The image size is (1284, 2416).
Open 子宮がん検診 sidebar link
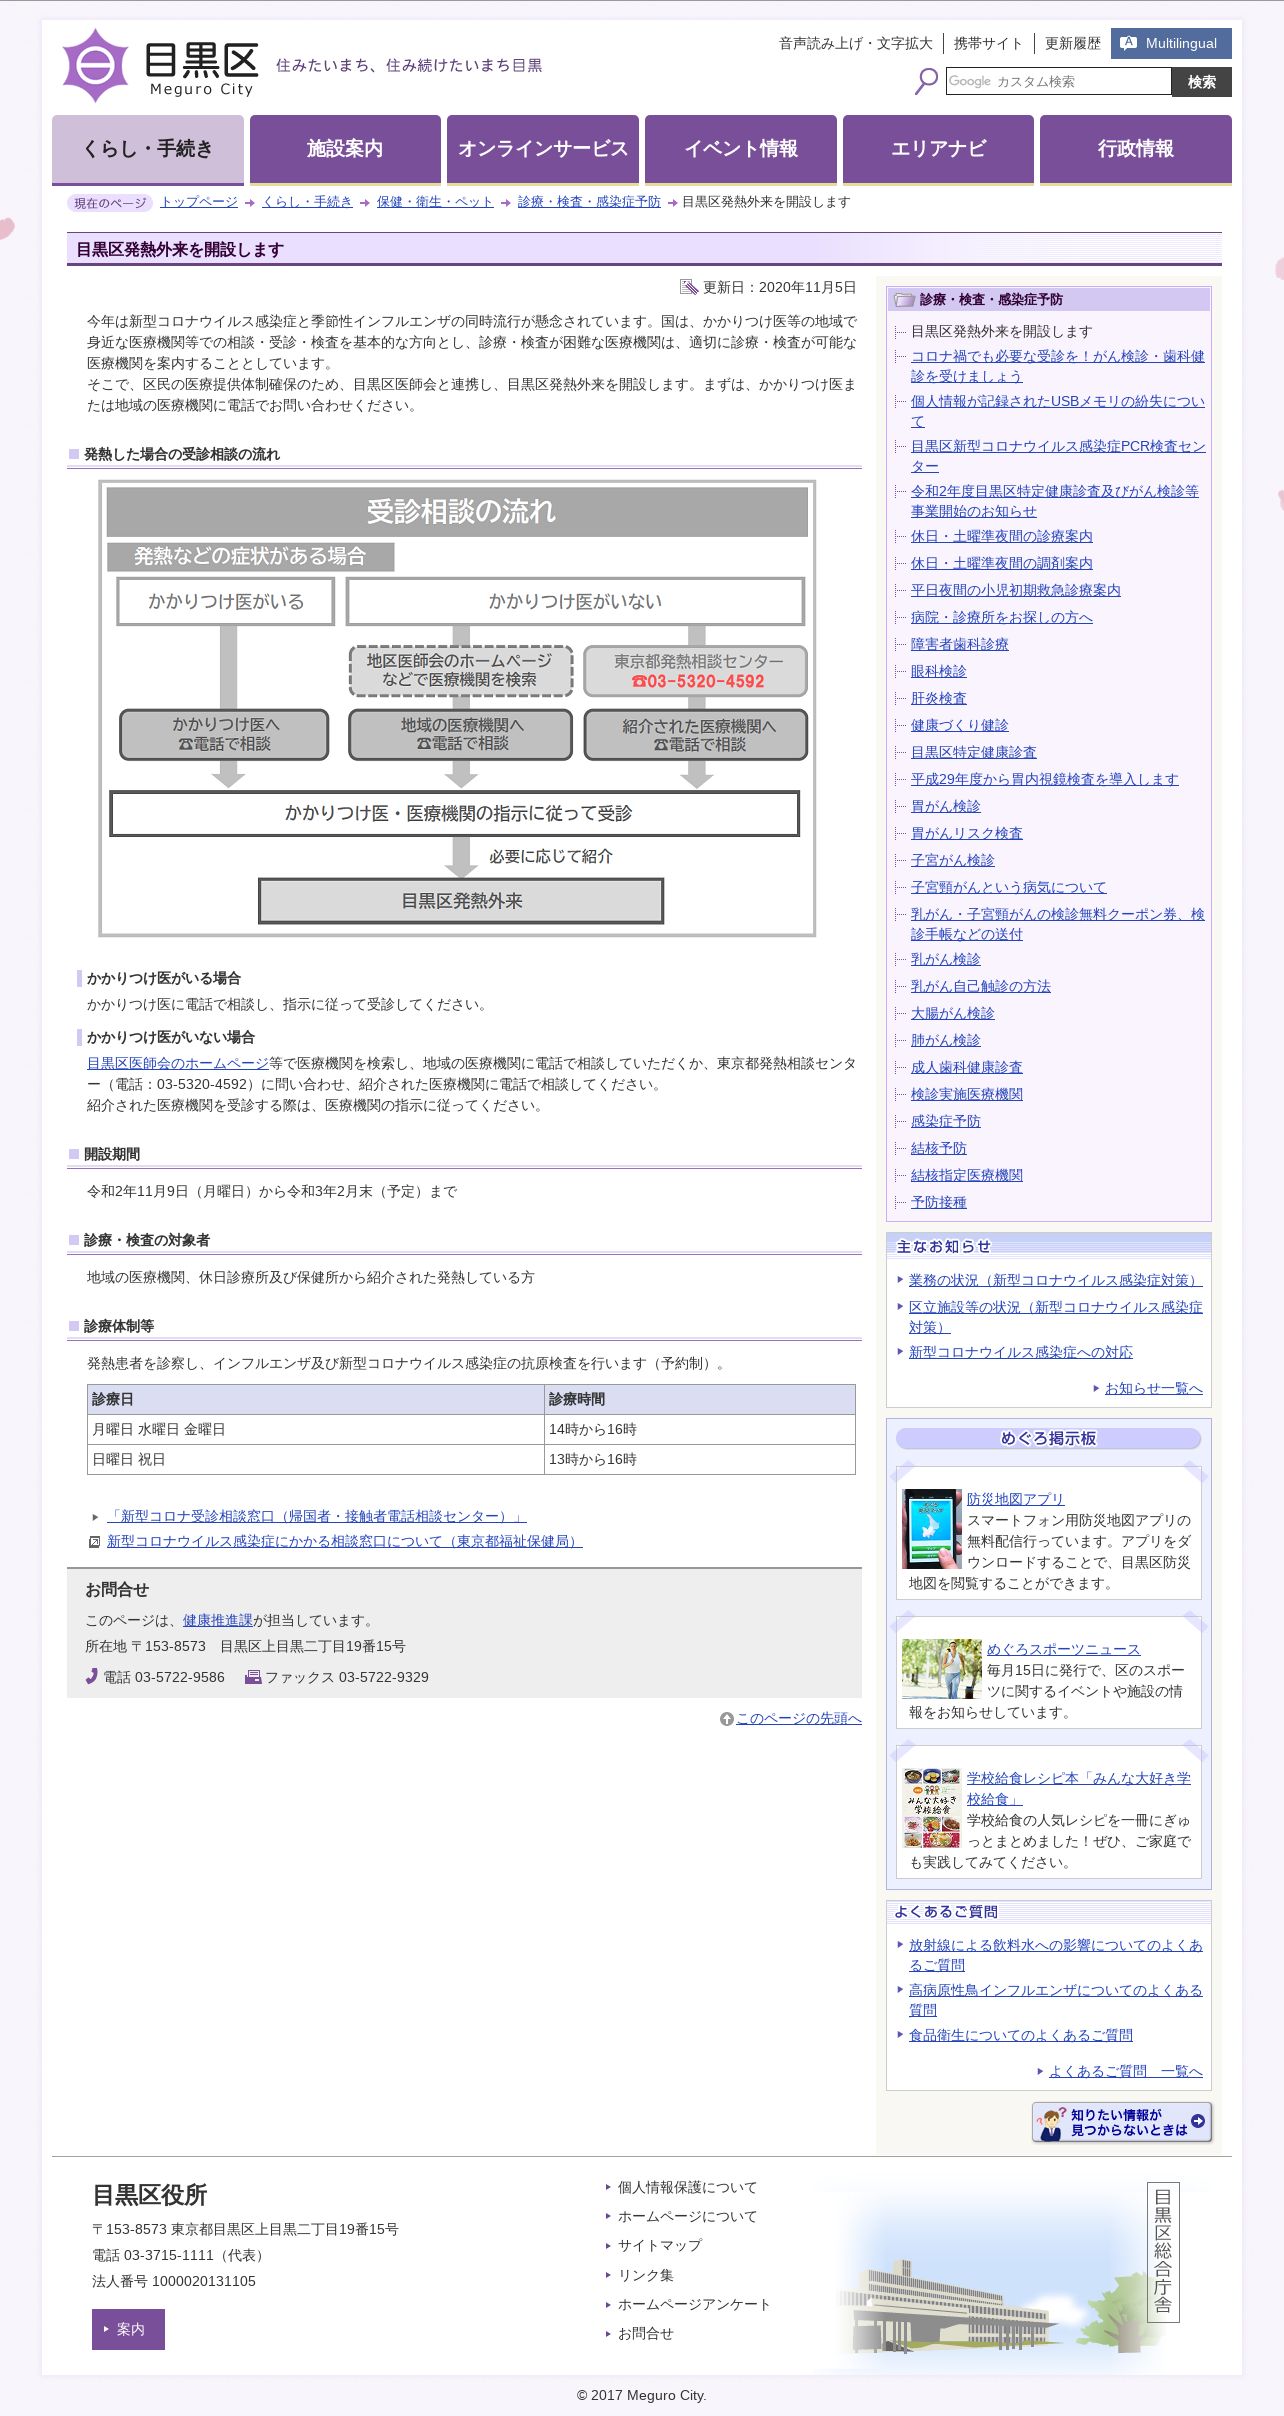tap(953, 860)
